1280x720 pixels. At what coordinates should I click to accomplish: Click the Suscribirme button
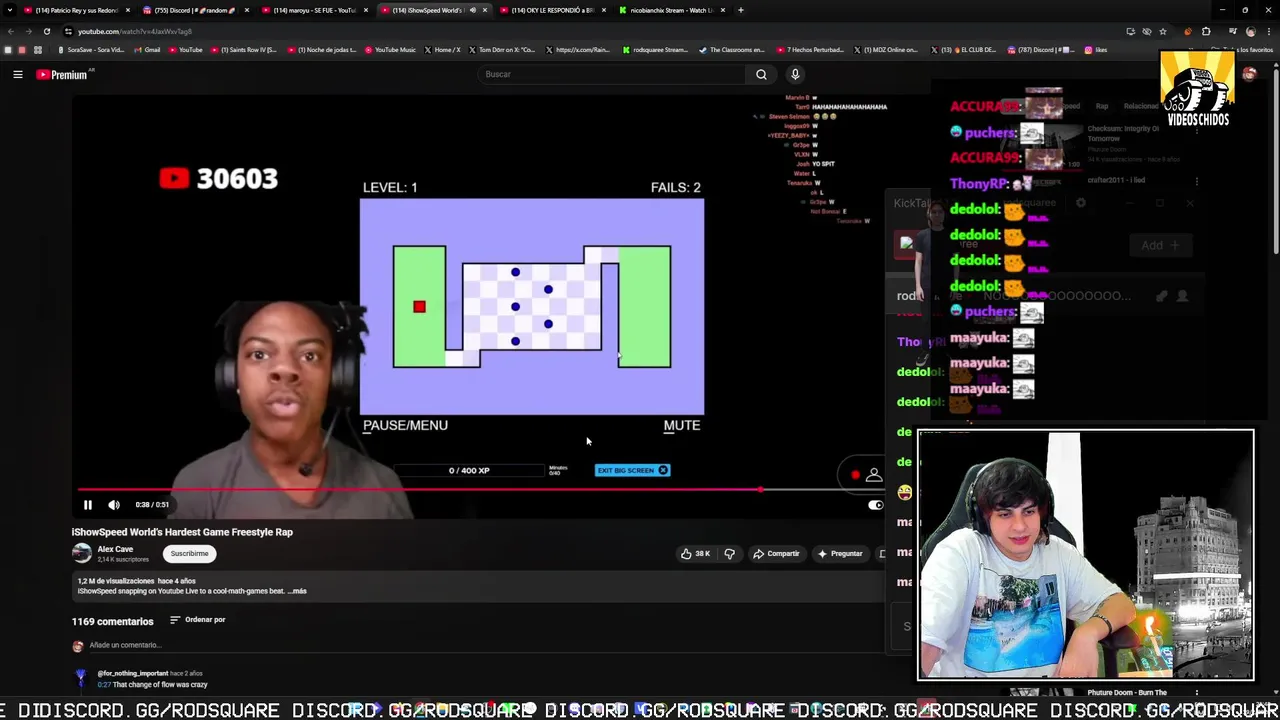tap(189, 553)
